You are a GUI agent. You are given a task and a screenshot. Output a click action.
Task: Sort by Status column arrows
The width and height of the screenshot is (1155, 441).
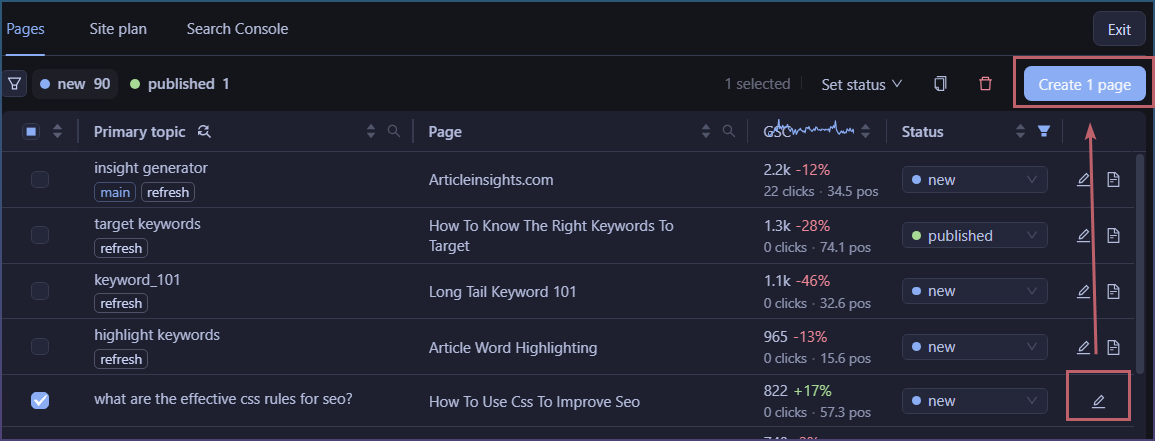1020,132
